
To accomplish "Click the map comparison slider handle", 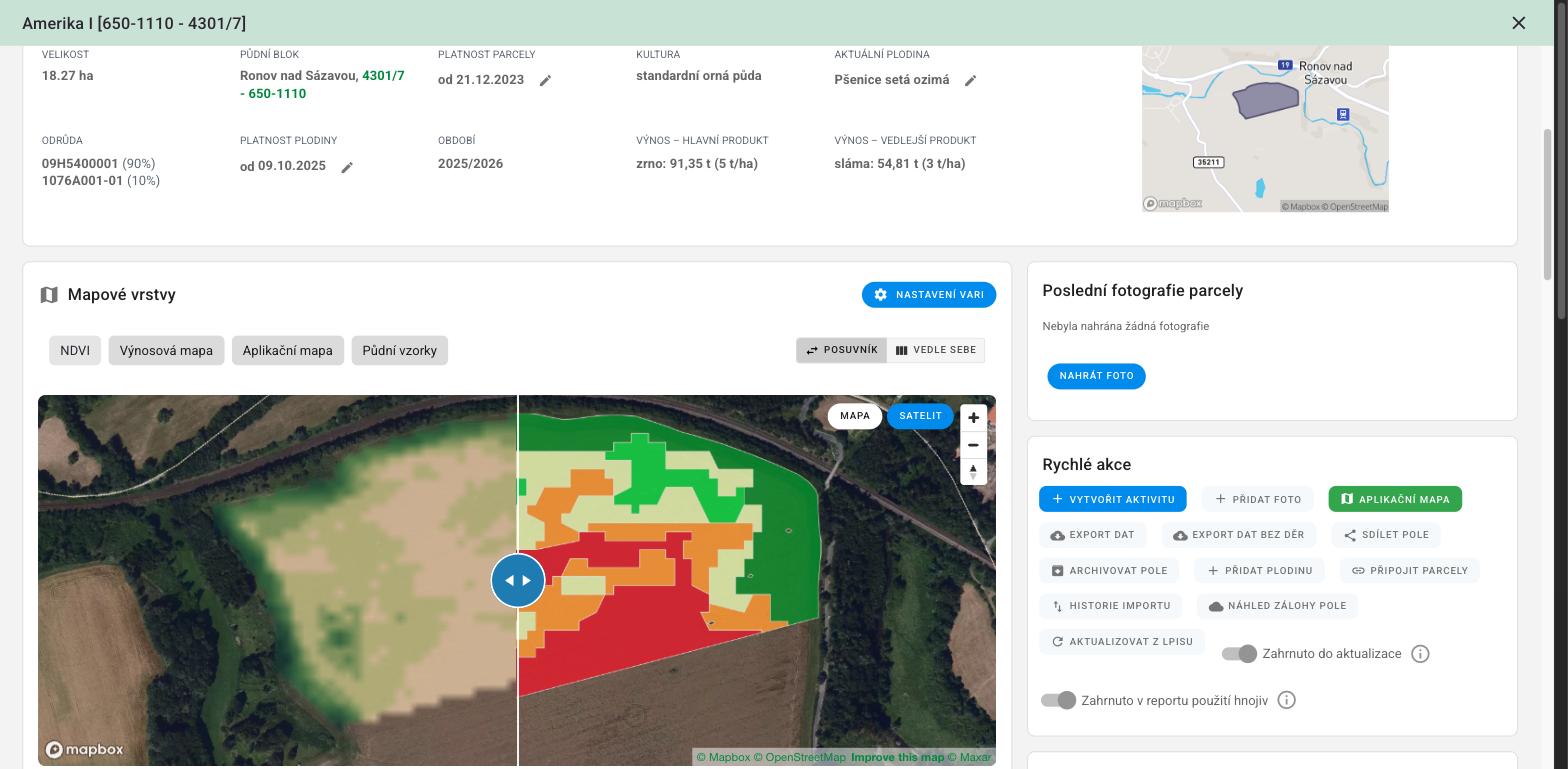I will click(x=518, y=580).
